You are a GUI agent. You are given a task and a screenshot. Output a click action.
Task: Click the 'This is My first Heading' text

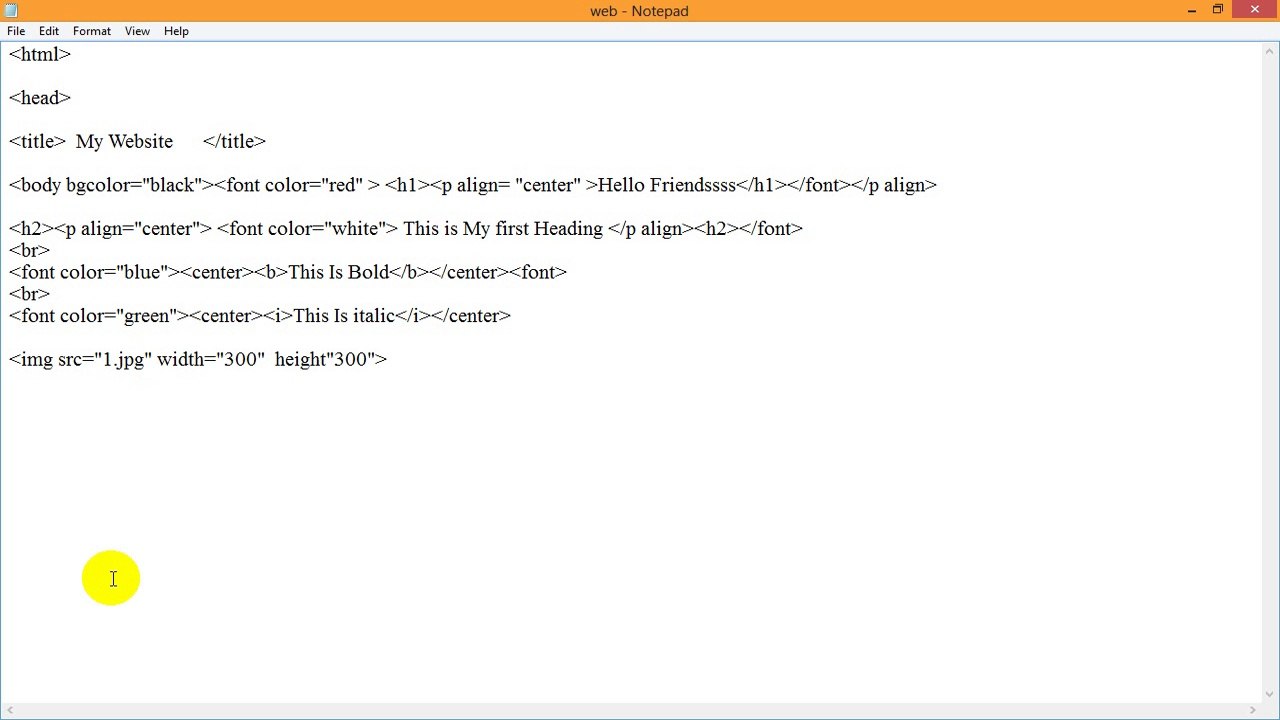tap(503, 229)
